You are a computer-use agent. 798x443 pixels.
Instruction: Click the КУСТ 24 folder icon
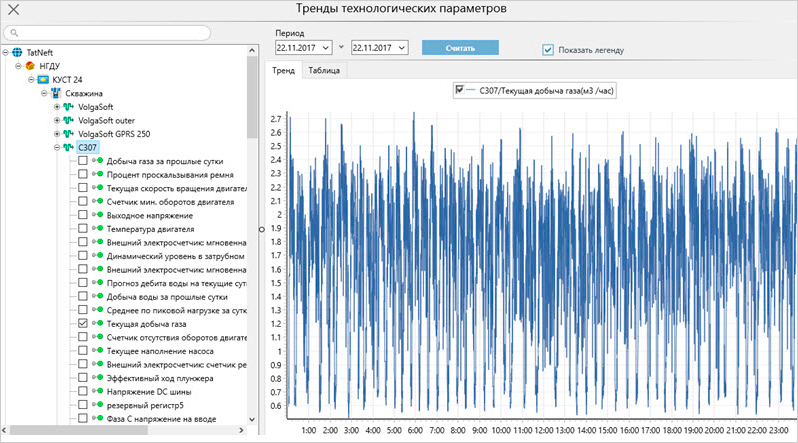click(44, 79)
